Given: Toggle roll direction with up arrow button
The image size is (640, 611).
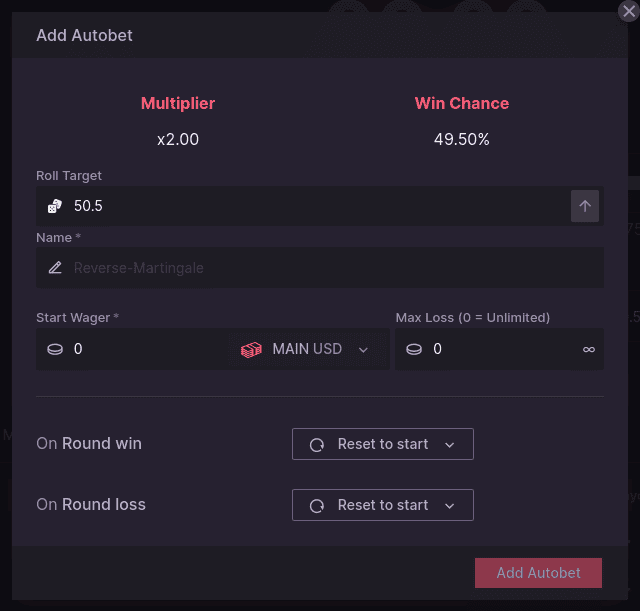Looking at the screenshot, I should 584,206.
